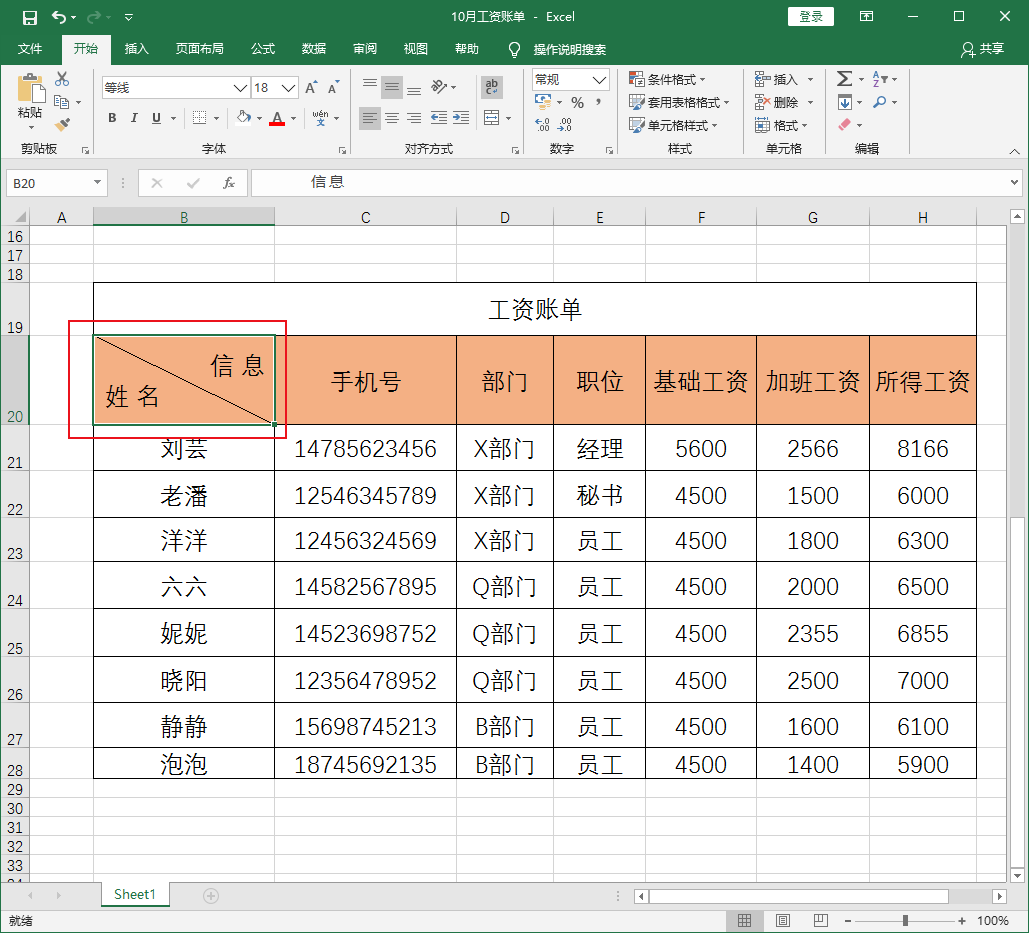Toggle bold formatting with the B button
The height and width of the screenshot is (933, 1029).
click(111, 118)
